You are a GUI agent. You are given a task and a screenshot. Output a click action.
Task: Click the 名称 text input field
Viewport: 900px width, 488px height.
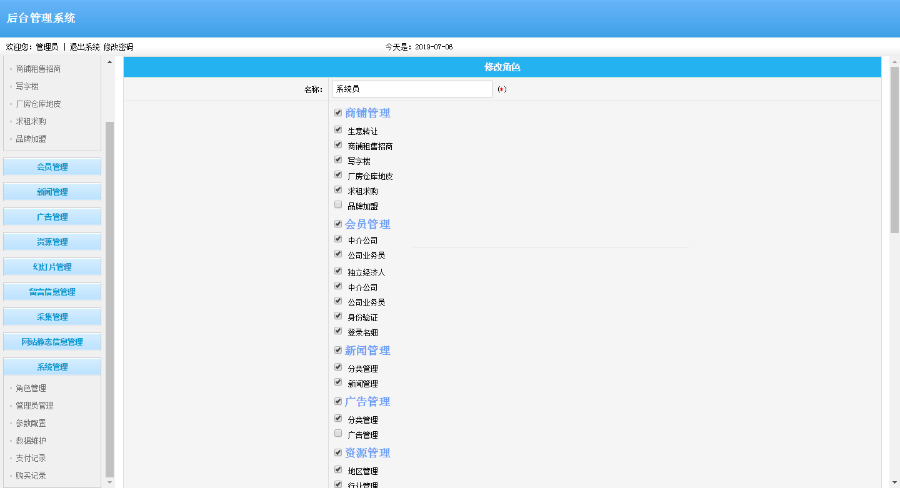[x=411, y=89]
